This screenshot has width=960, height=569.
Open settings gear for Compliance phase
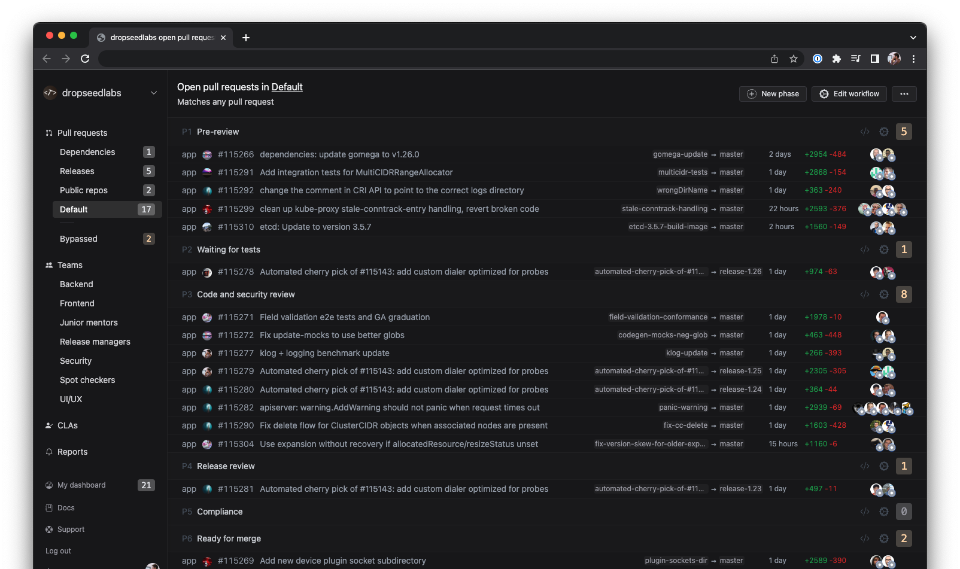pyautogui.click(x=884, y=511)
